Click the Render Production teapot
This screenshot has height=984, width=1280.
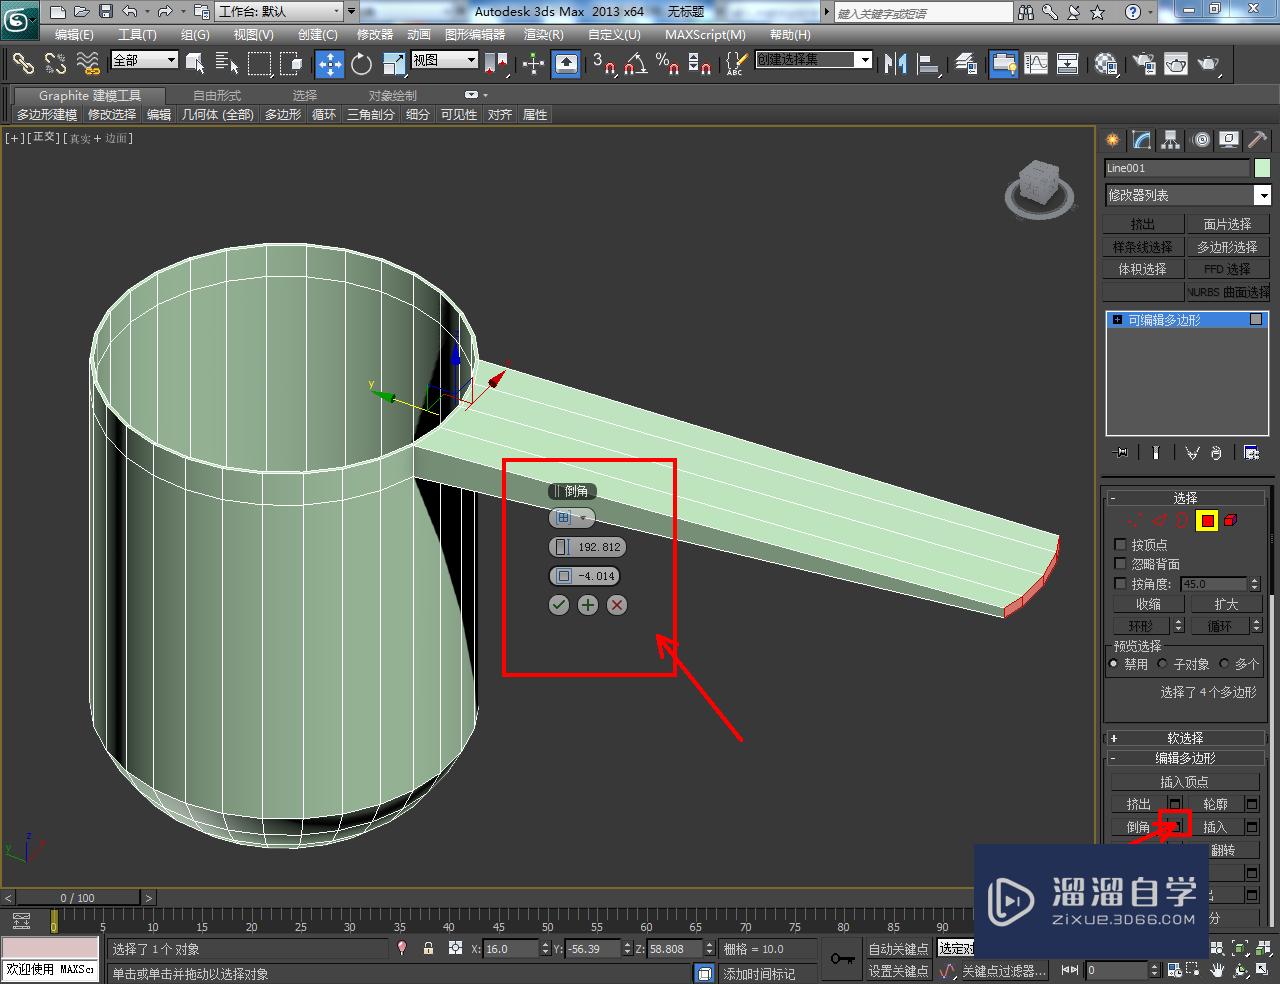coord(1210,63)
